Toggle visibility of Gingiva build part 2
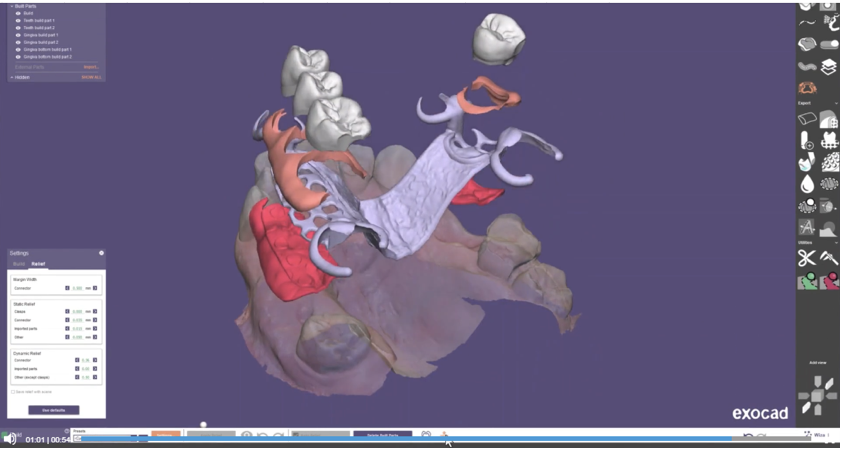The image size is (842, 452). click(18, 42)
